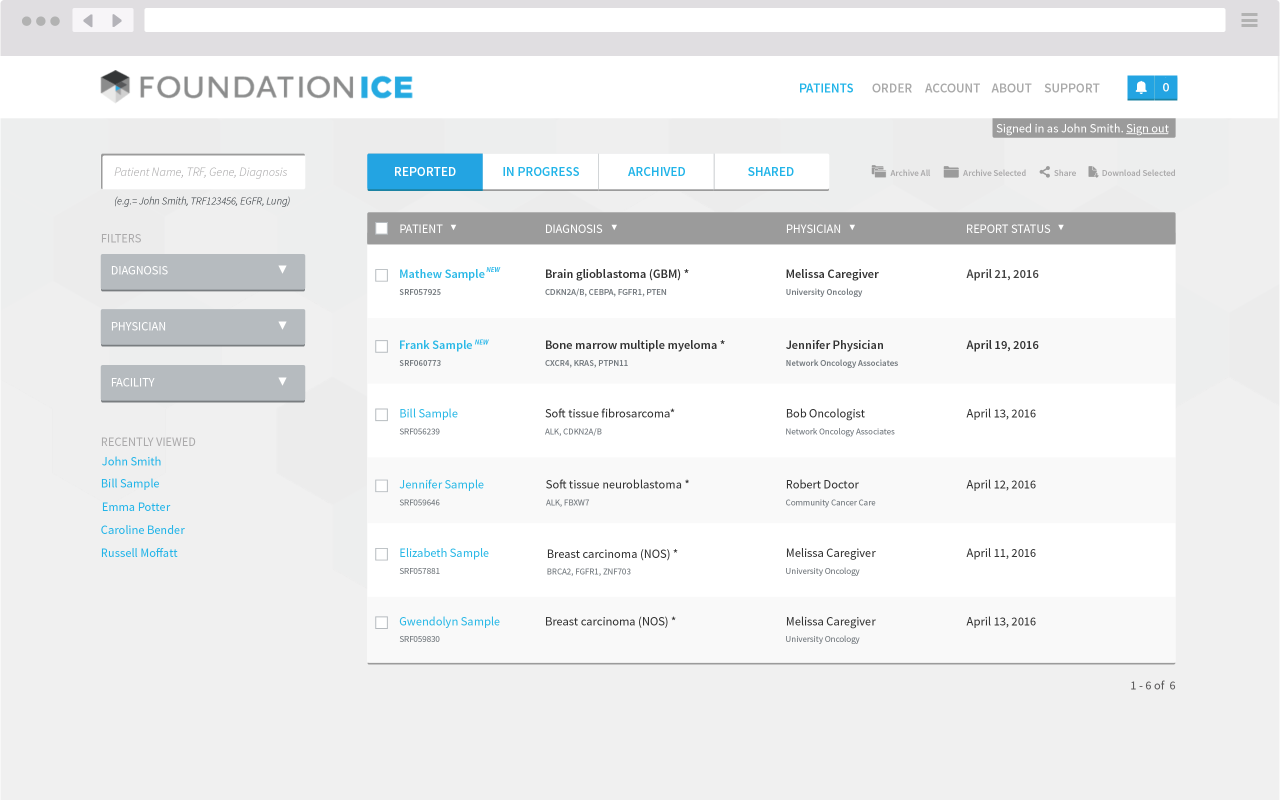
Task: Open the Archived tab
Action: pyautogui.click(x=656, y=172)
